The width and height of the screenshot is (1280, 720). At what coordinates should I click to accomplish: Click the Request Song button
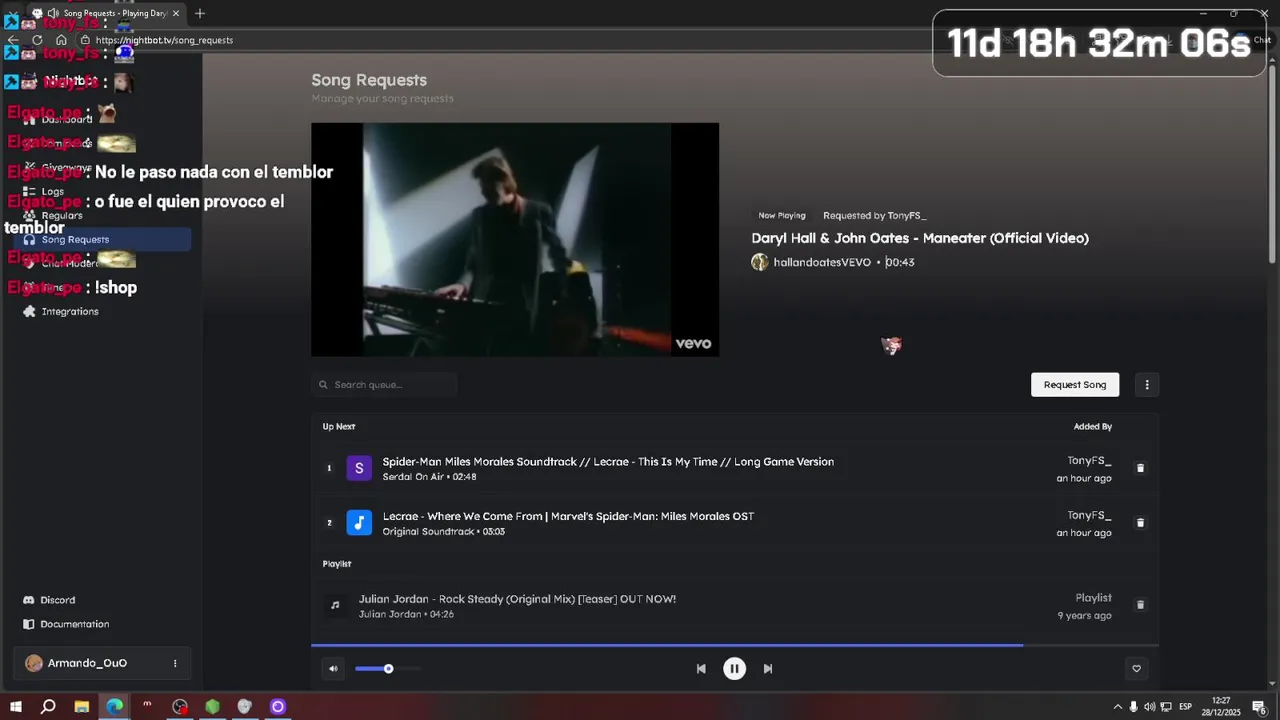coord(1075,385)
